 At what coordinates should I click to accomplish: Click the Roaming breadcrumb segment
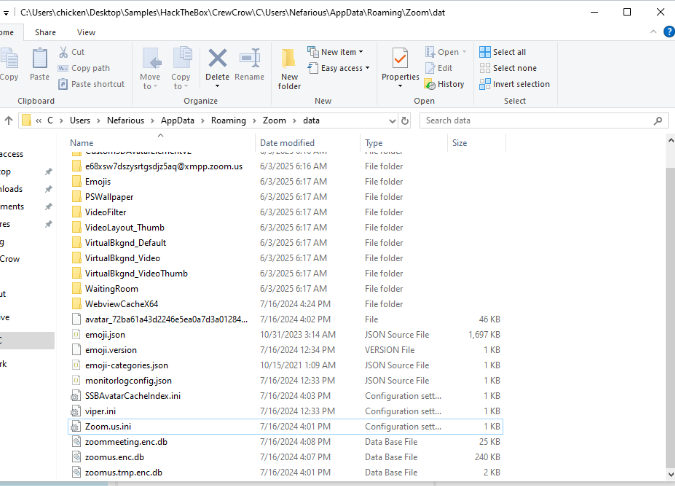(228, 121)
